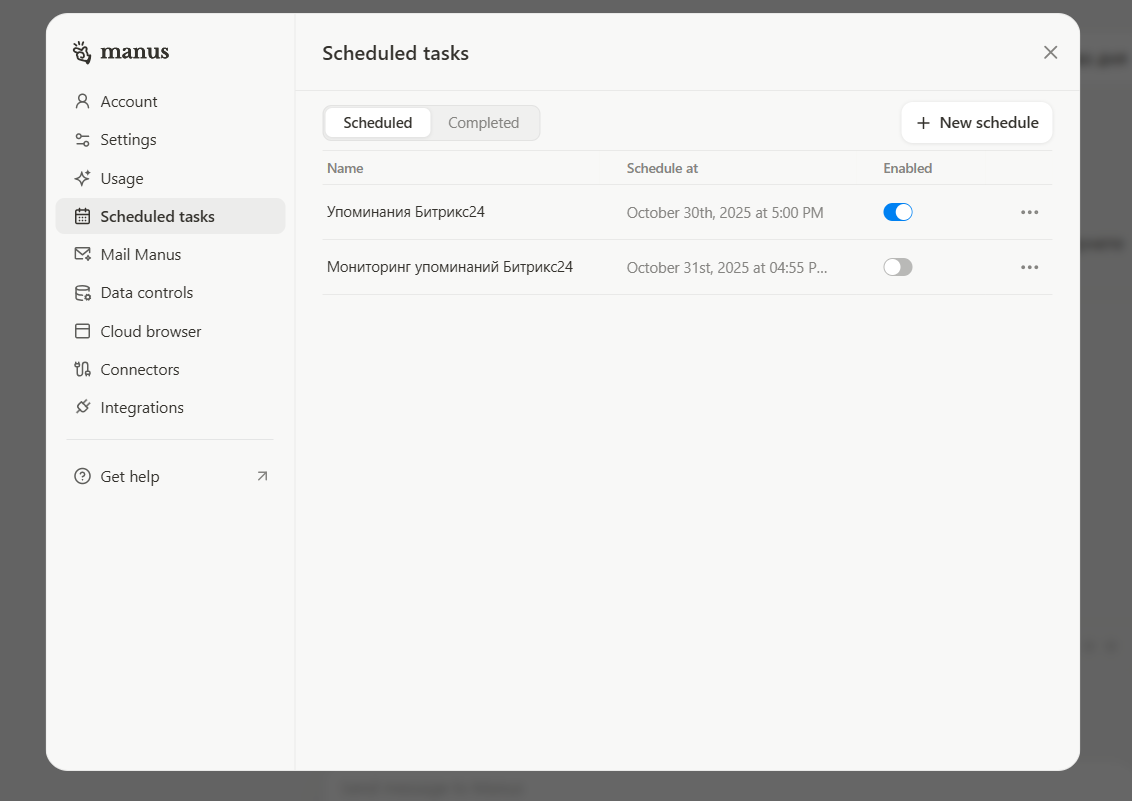
Task: Click the Settings sliders icon
Action: (x=83, y=140)
